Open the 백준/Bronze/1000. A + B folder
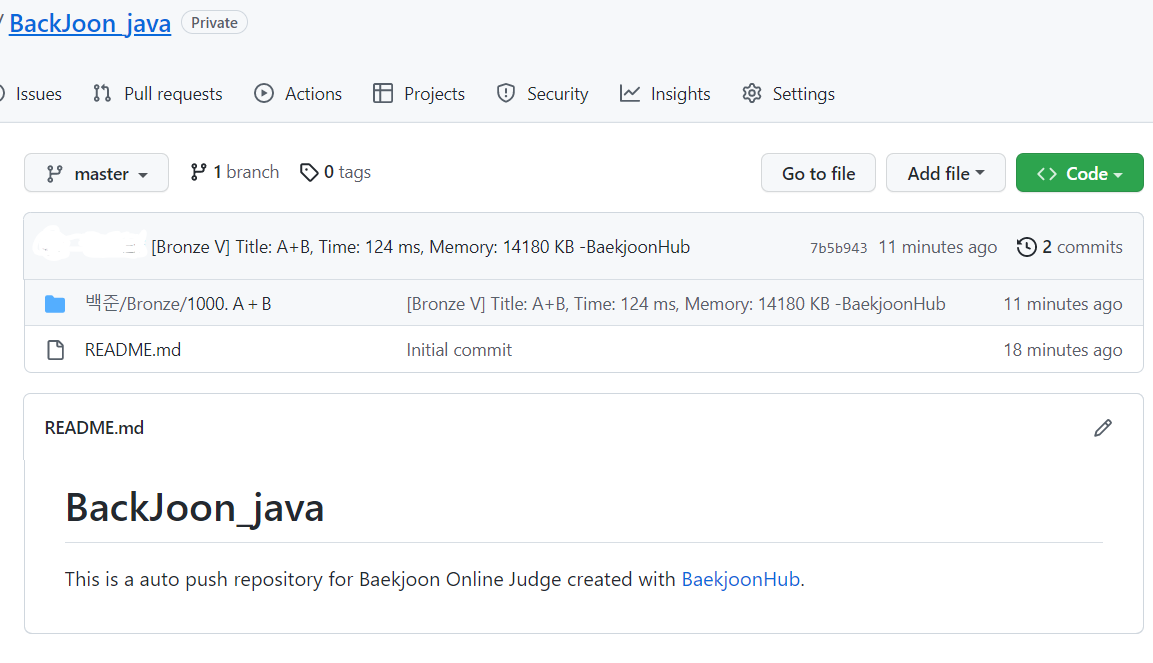Viewport: 1153px width, 663px height. click(x=178, y=304)
